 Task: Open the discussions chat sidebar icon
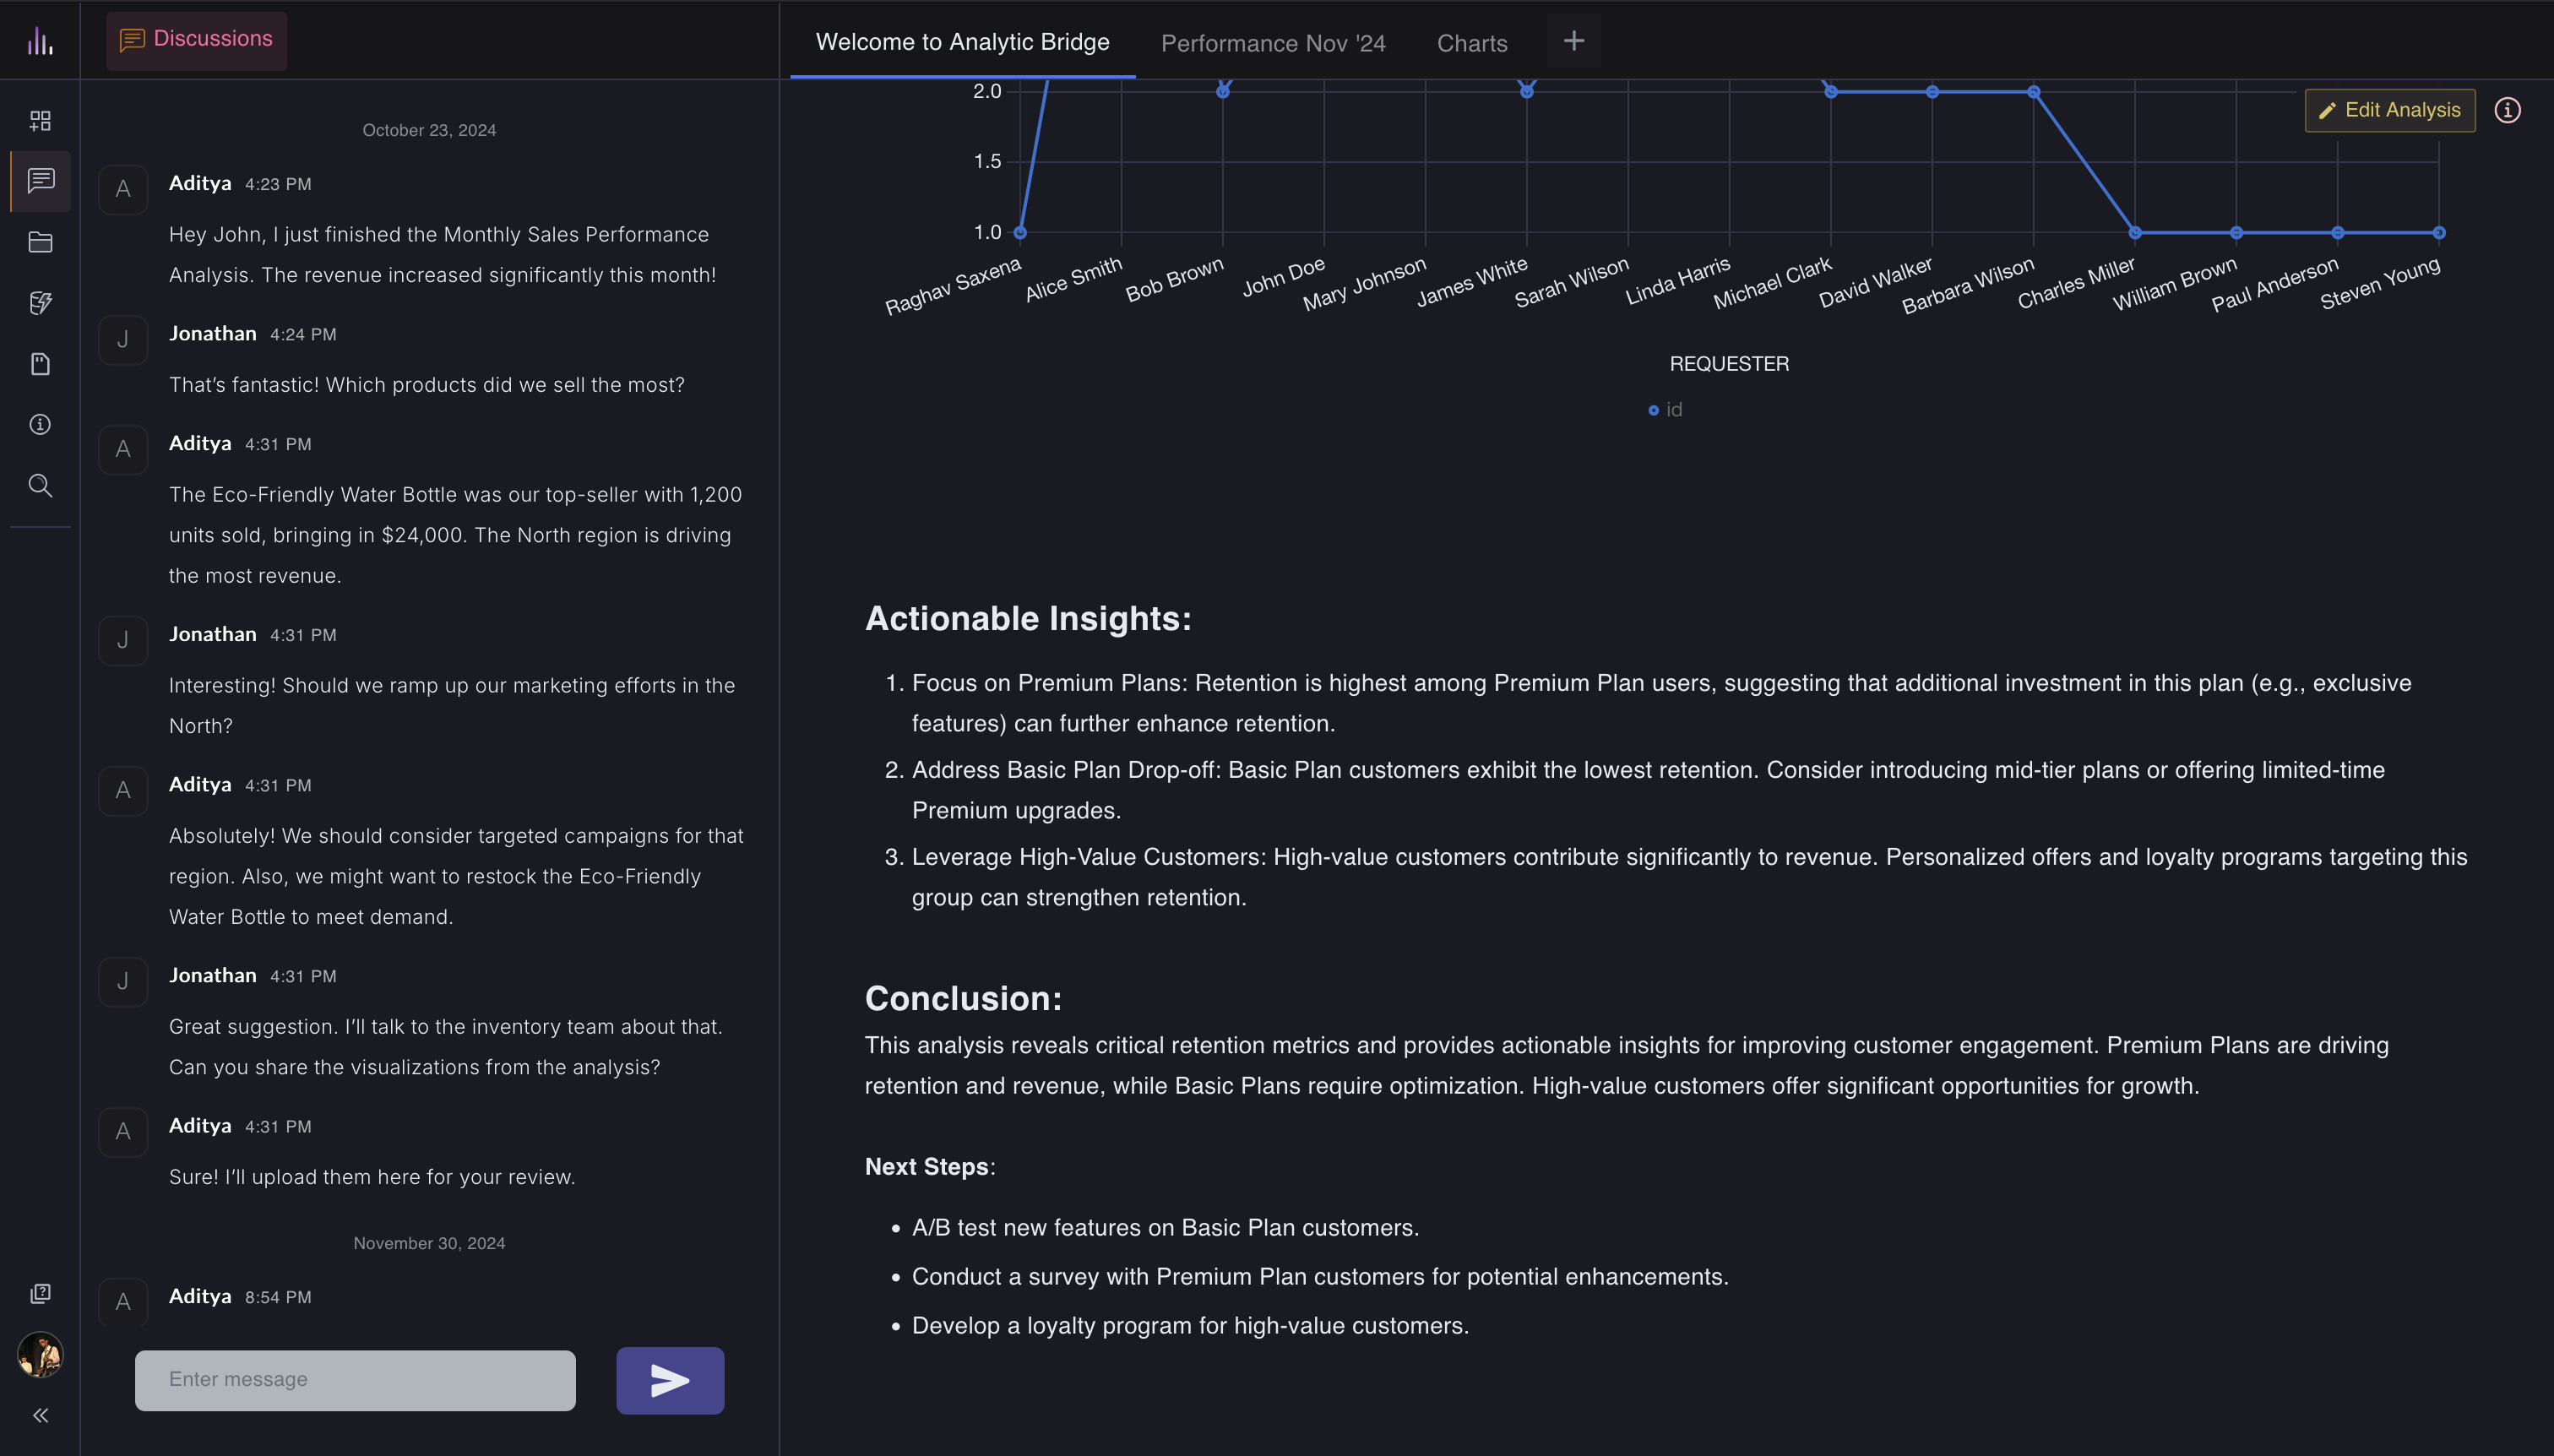click(x=40, y=181)
